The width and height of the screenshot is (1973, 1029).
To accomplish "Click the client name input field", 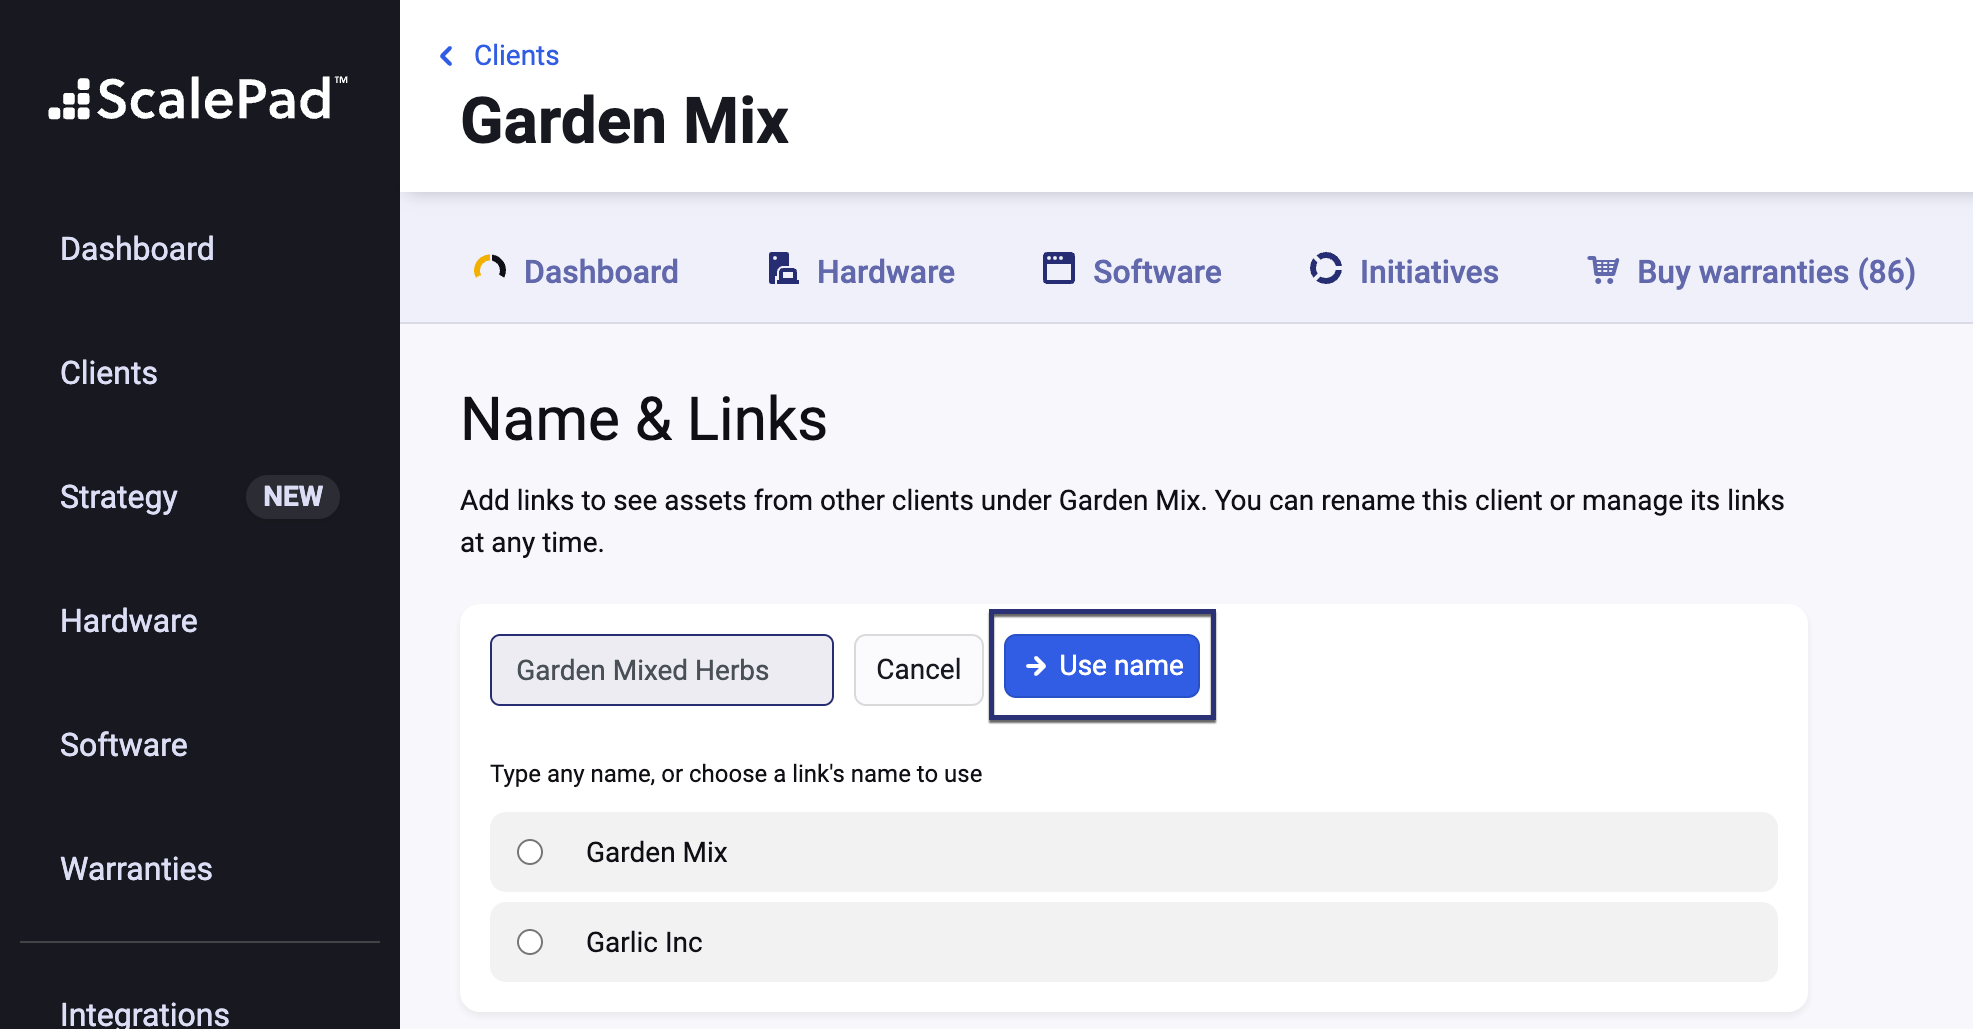I will click(662, 670).
